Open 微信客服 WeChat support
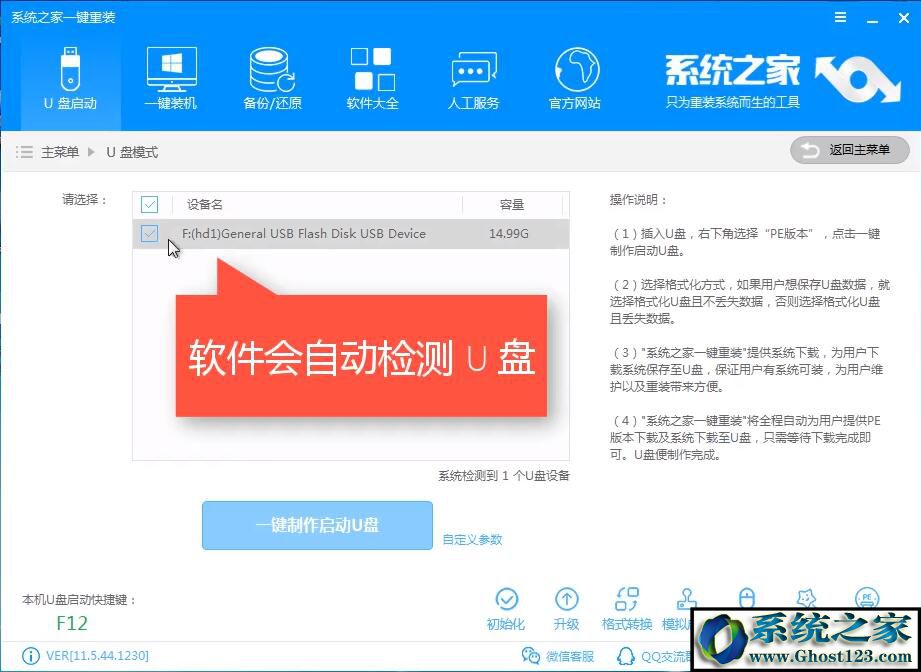921x672 pixels. (x=558, y=656)
